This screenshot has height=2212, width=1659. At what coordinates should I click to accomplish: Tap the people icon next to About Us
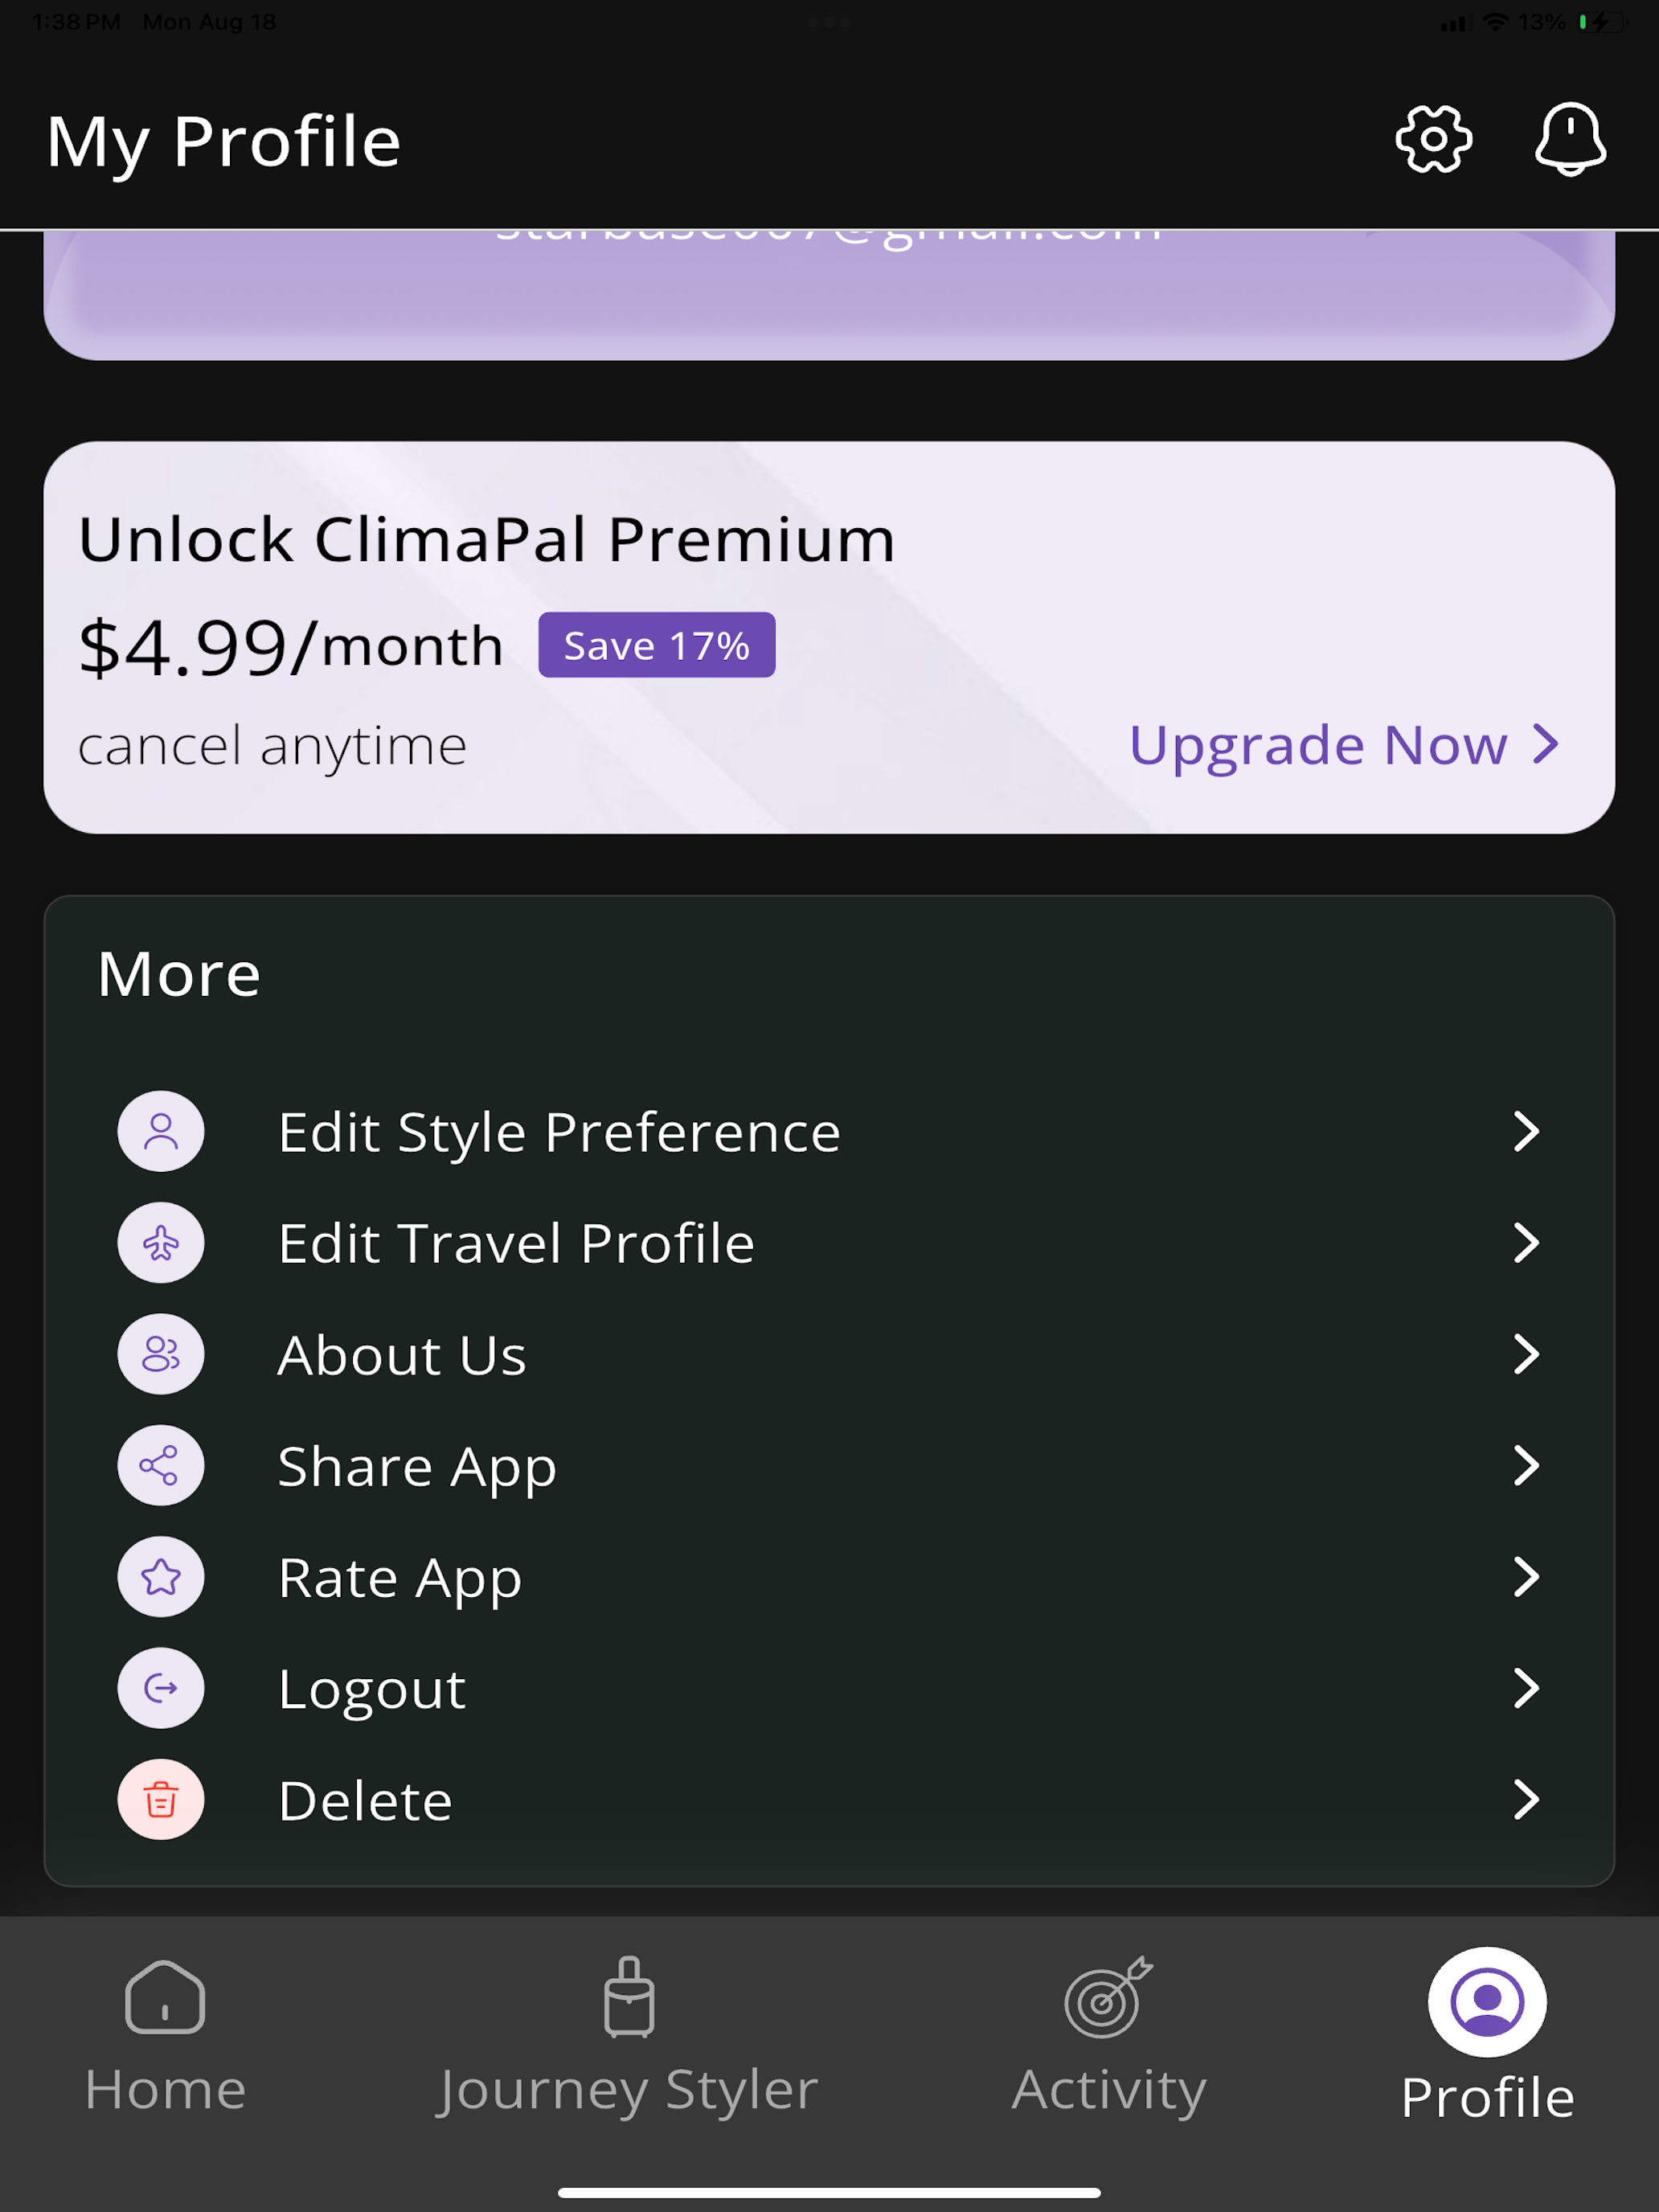[x=161, y=1354]
